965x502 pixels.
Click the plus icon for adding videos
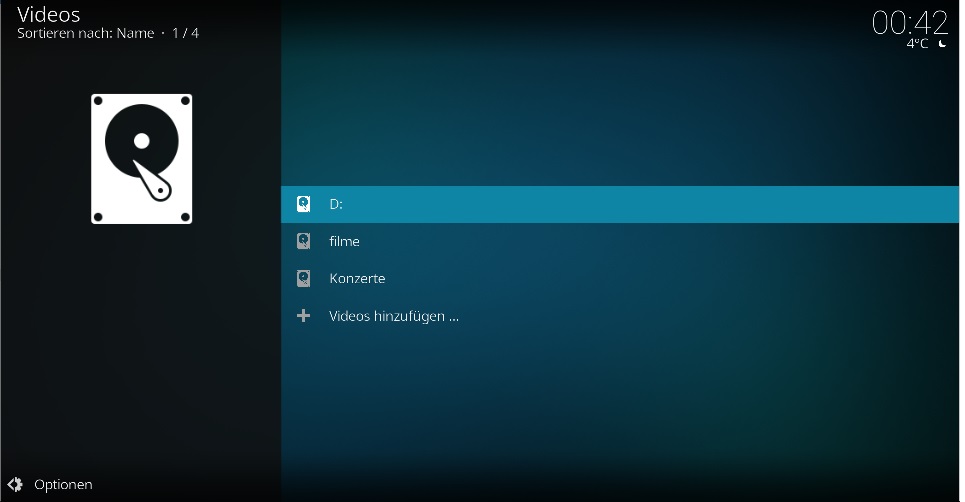(303, 316)
